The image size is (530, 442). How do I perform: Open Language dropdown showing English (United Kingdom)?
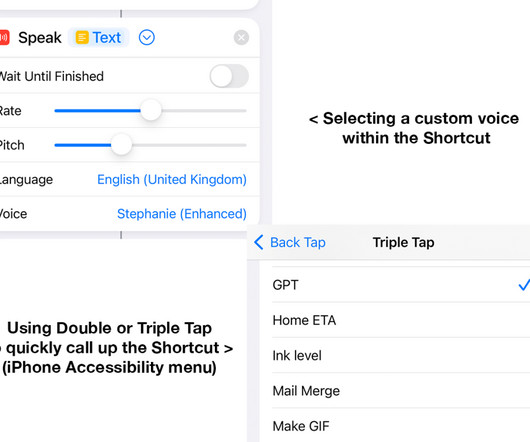pyautogui.click(x=172, y=179)
